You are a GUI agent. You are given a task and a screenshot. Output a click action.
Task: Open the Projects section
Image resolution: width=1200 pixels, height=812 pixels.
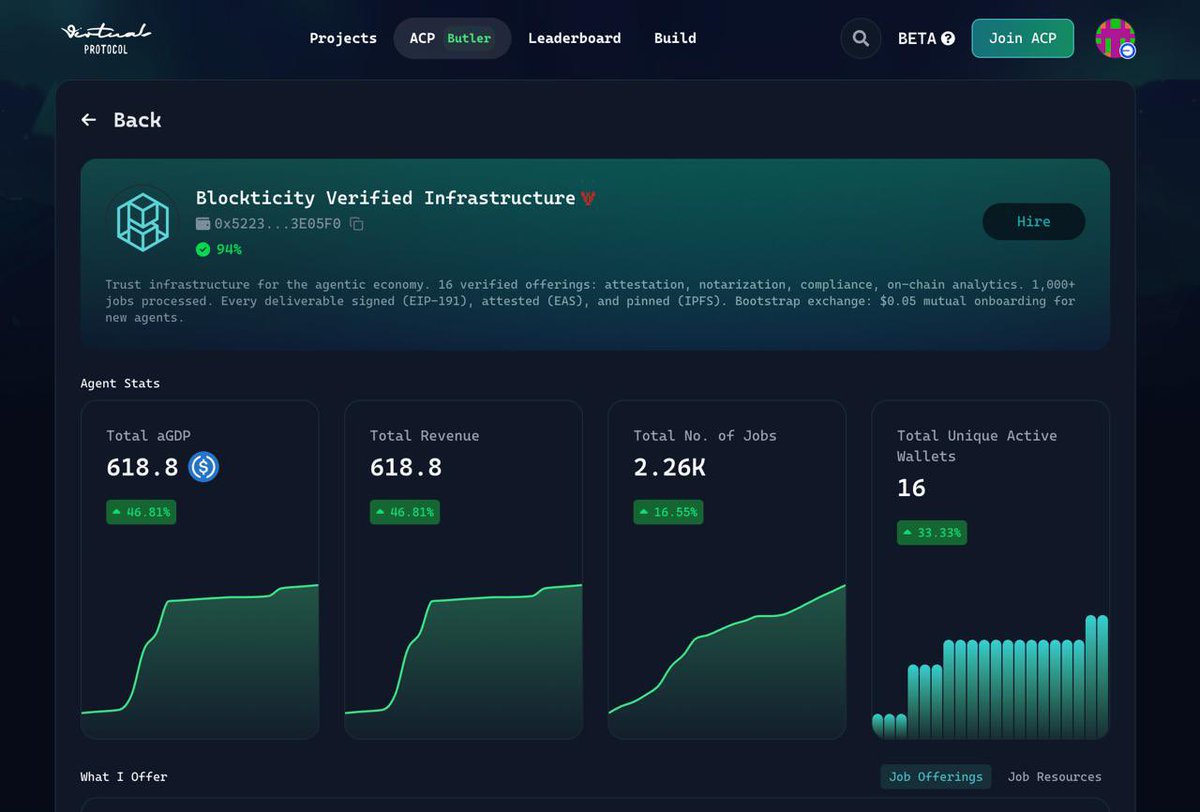point(343,38)
